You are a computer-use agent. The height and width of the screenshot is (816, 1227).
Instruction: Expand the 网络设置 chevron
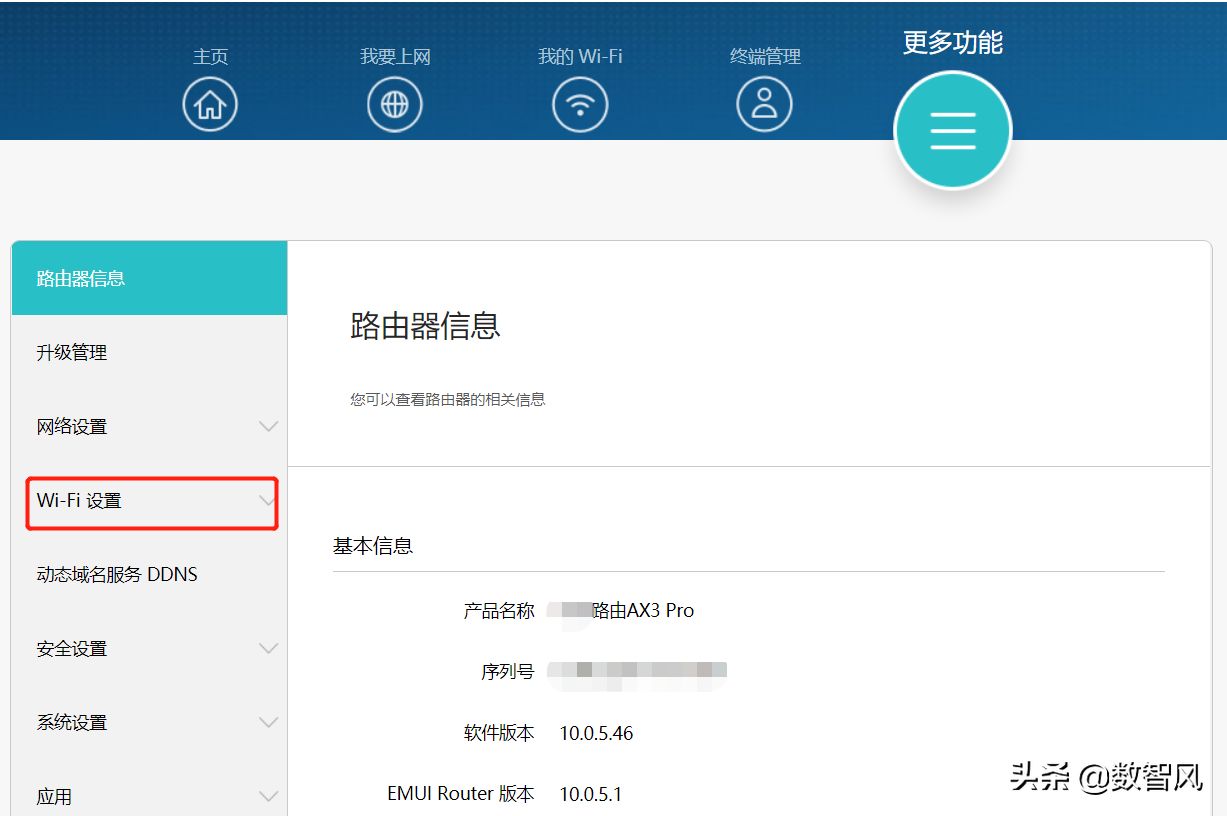point(268,426)
